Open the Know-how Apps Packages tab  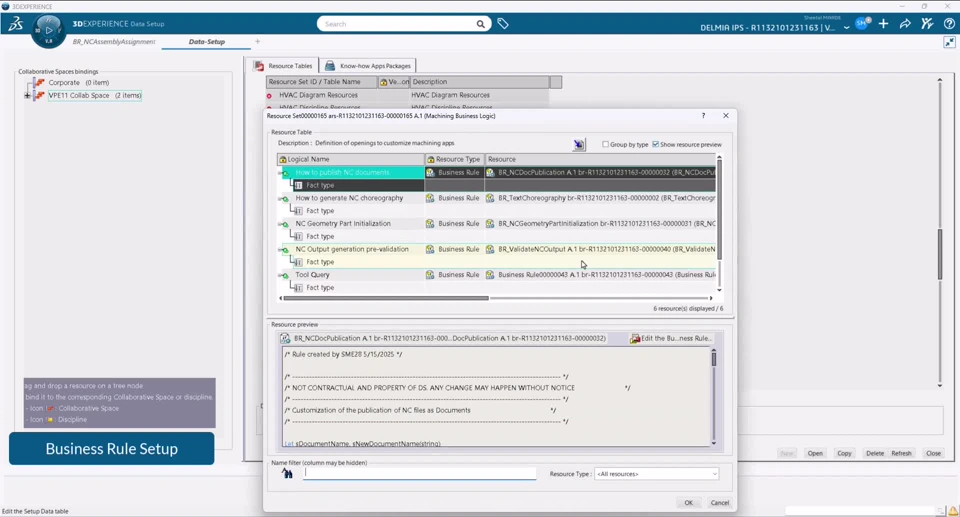click(x=368, y=66)
